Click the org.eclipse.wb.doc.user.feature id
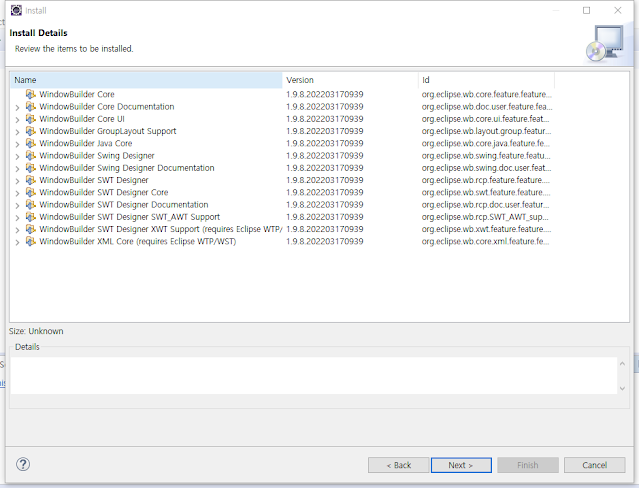The image size is (639, 488). point(487,106)
